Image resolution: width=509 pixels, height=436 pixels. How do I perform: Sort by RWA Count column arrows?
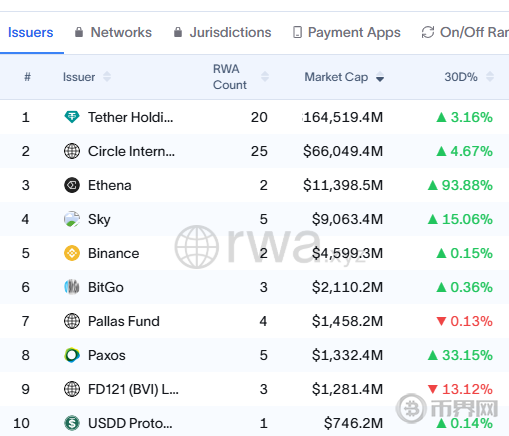click(265, 77)
